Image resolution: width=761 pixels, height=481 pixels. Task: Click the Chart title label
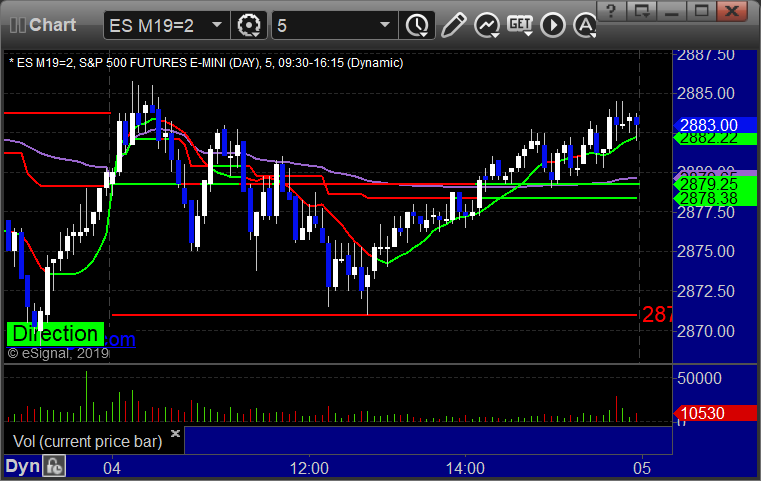pyautogui.click(x=52, y=25)
